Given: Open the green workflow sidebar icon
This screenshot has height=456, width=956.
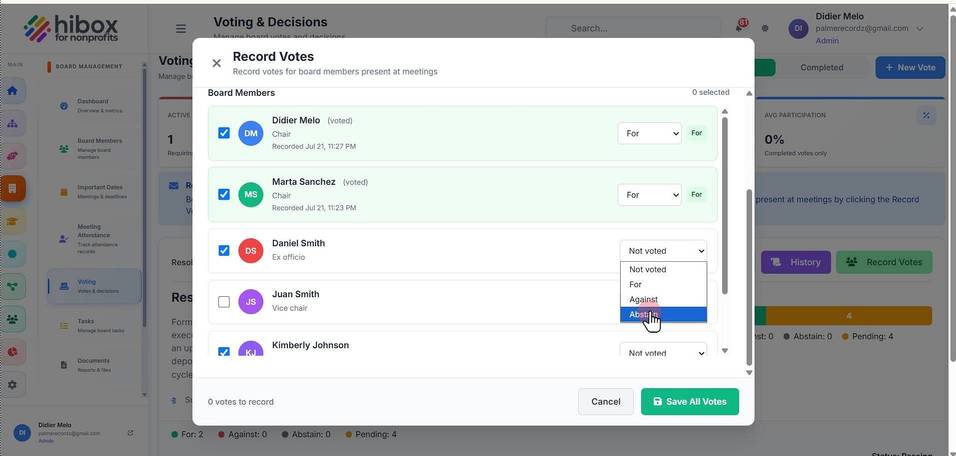Looking at the screenshot, I should [x=13, y=287].
